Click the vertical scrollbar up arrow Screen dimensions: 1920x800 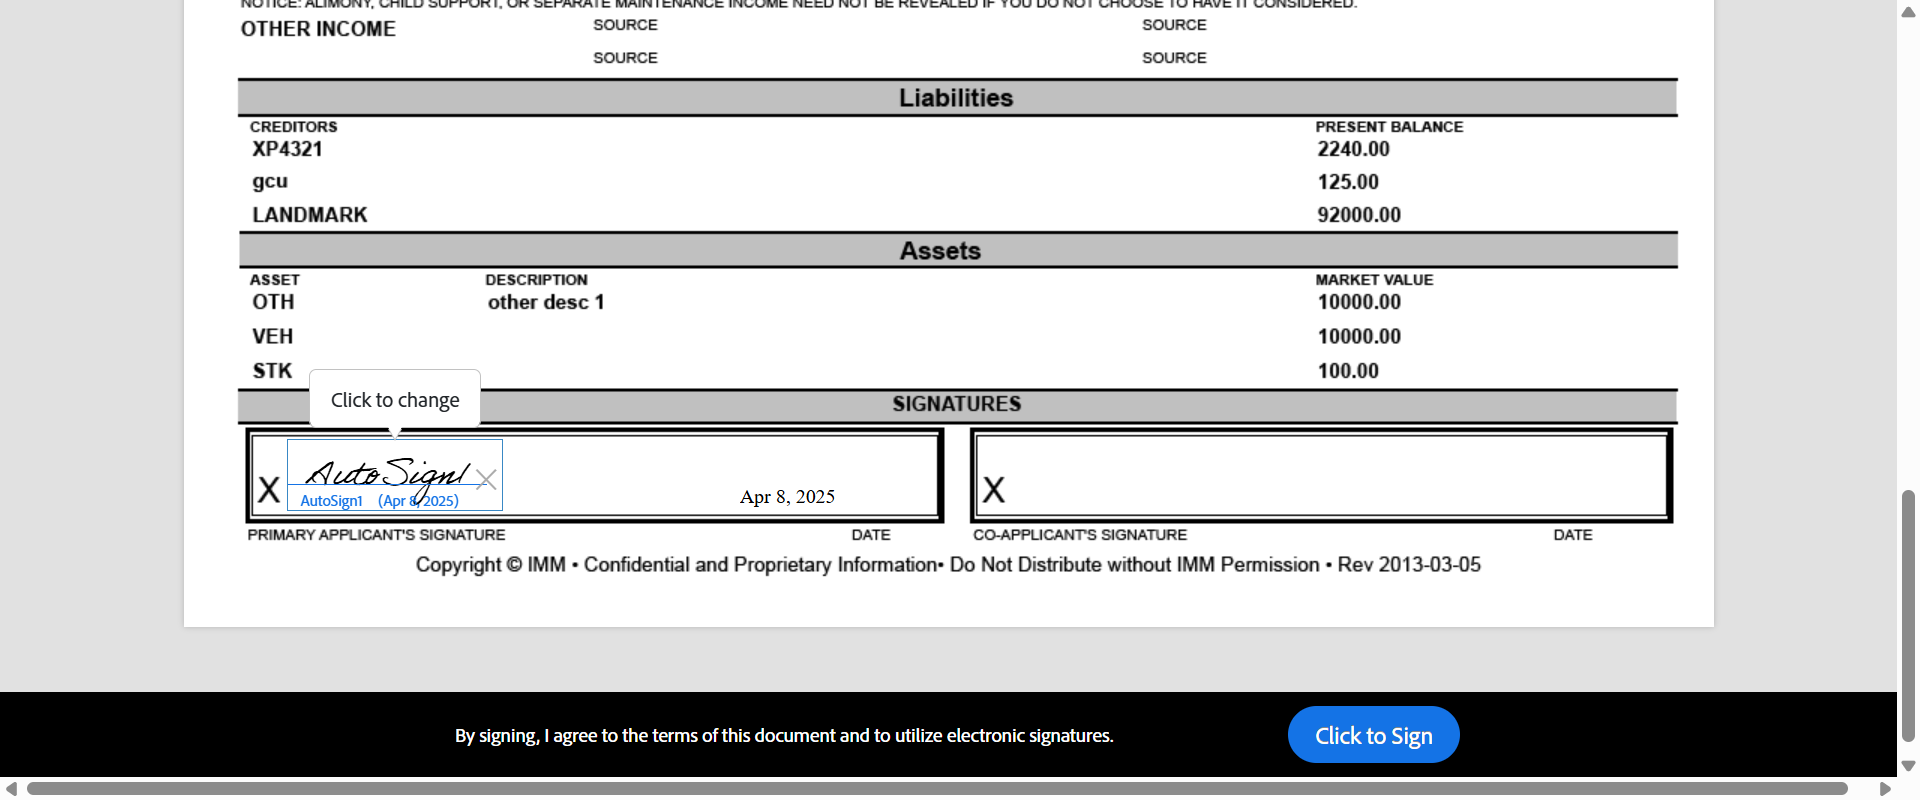tap(1908, 12)
